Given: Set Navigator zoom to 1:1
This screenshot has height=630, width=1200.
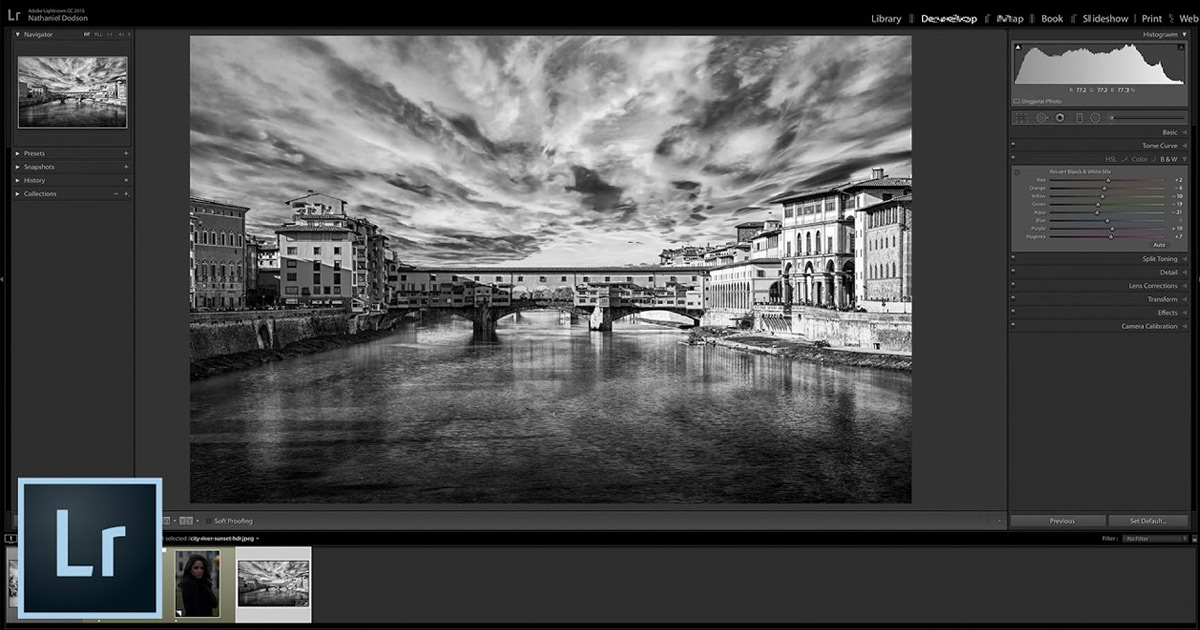Looking at the screenshot, I should (x=110, y=35).
